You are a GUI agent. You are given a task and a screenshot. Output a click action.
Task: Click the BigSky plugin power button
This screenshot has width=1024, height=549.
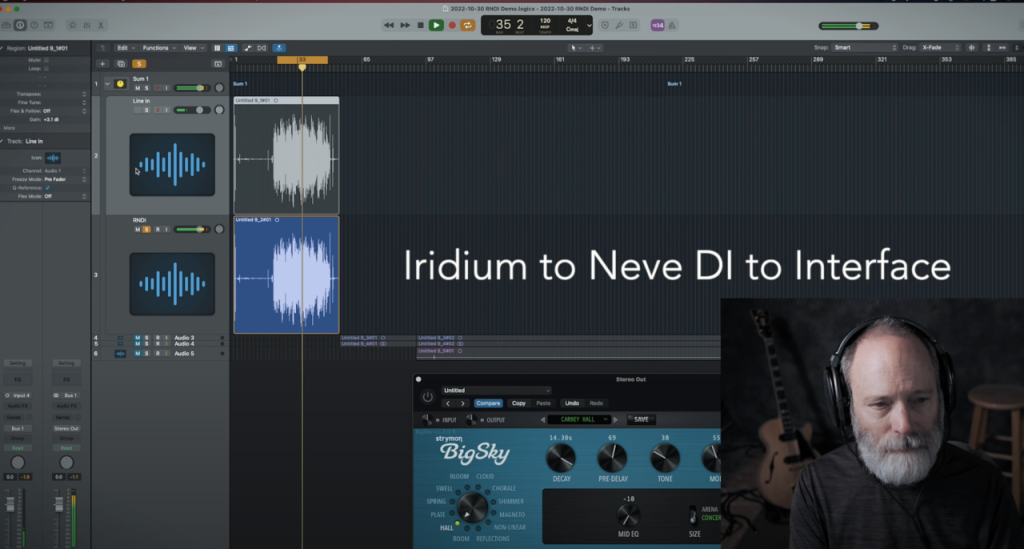click(428, 397)
